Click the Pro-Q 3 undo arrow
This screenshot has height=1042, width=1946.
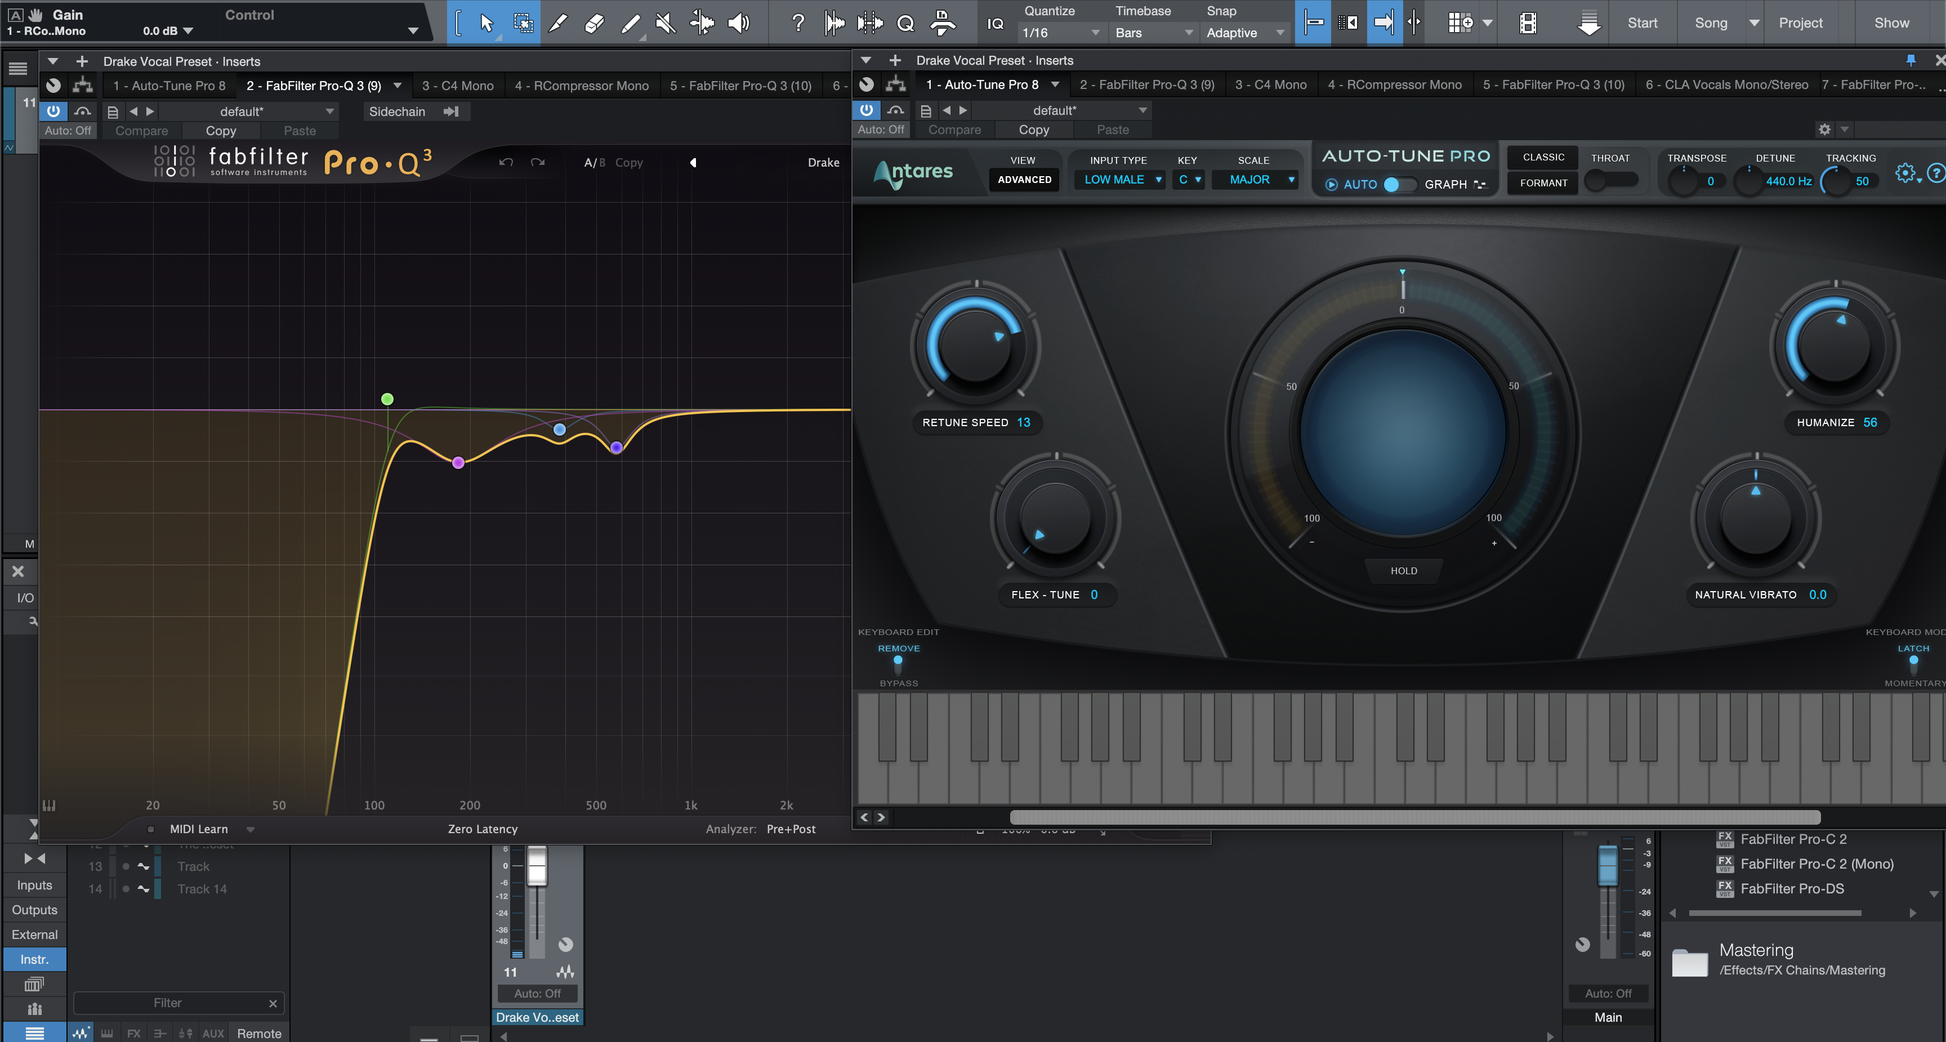click(x=506, y=162)
